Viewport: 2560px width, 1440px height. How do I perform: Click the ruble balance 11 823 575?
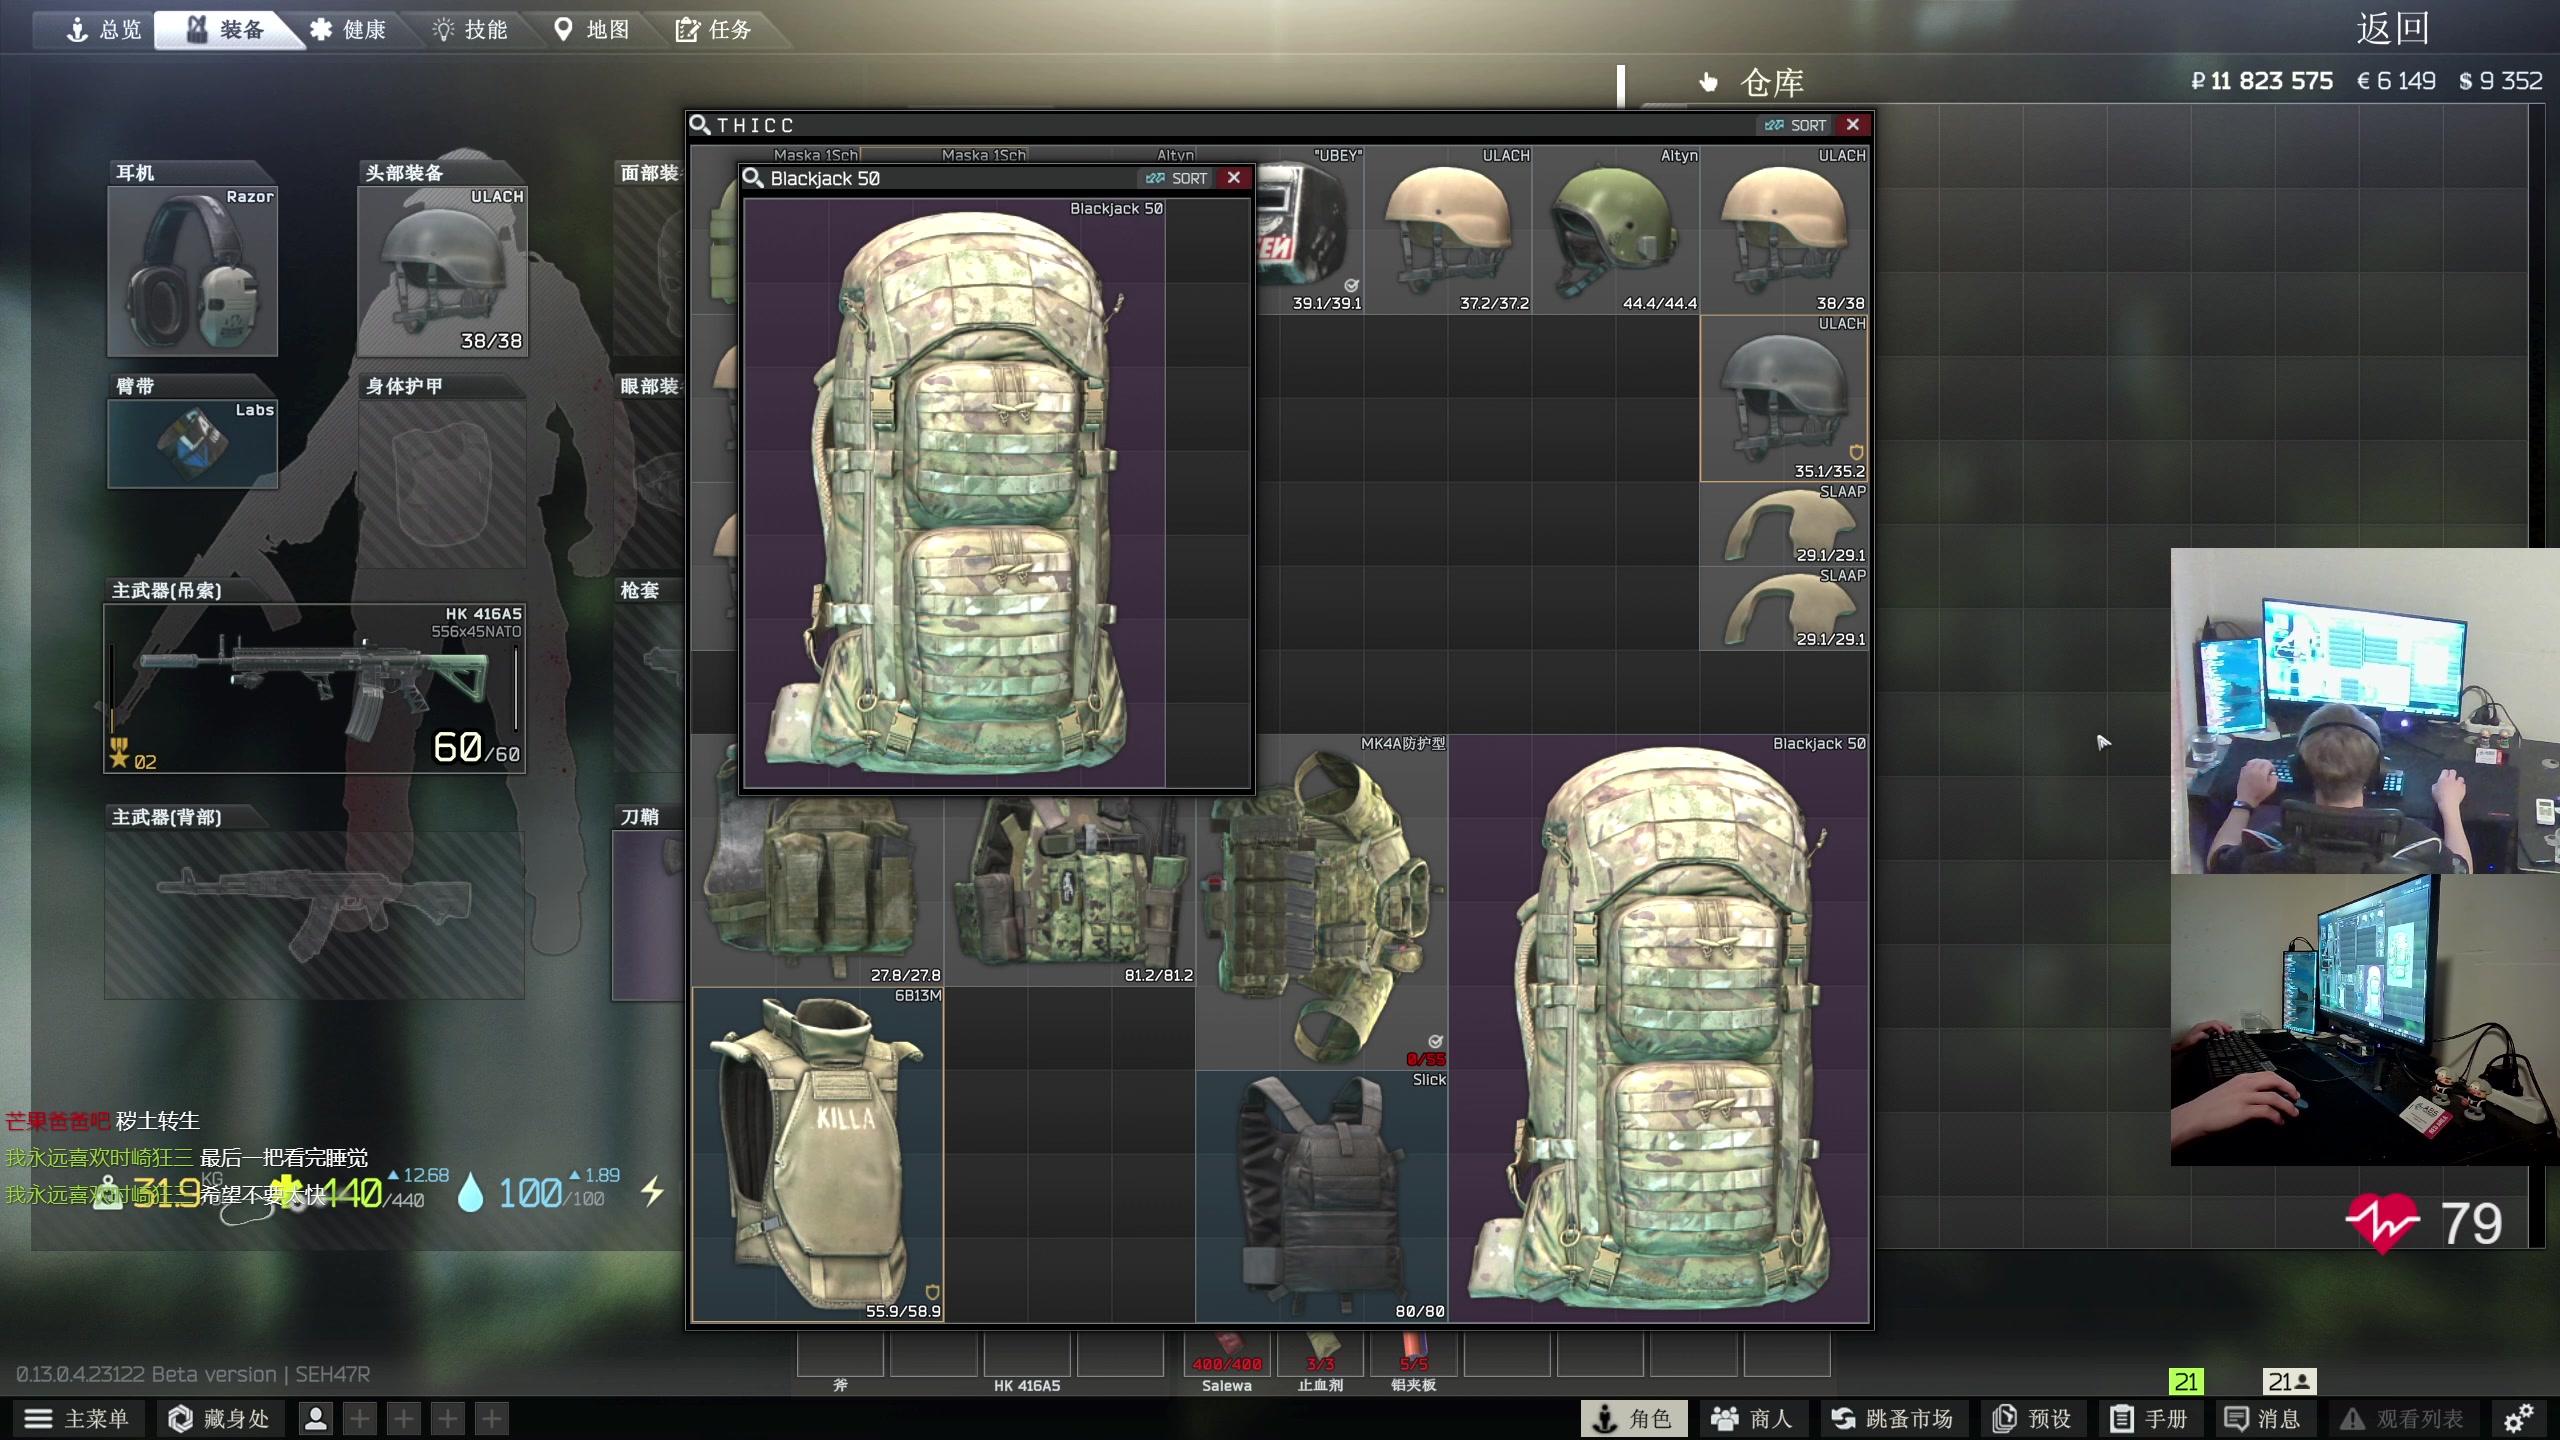[x=2262, y=81]
